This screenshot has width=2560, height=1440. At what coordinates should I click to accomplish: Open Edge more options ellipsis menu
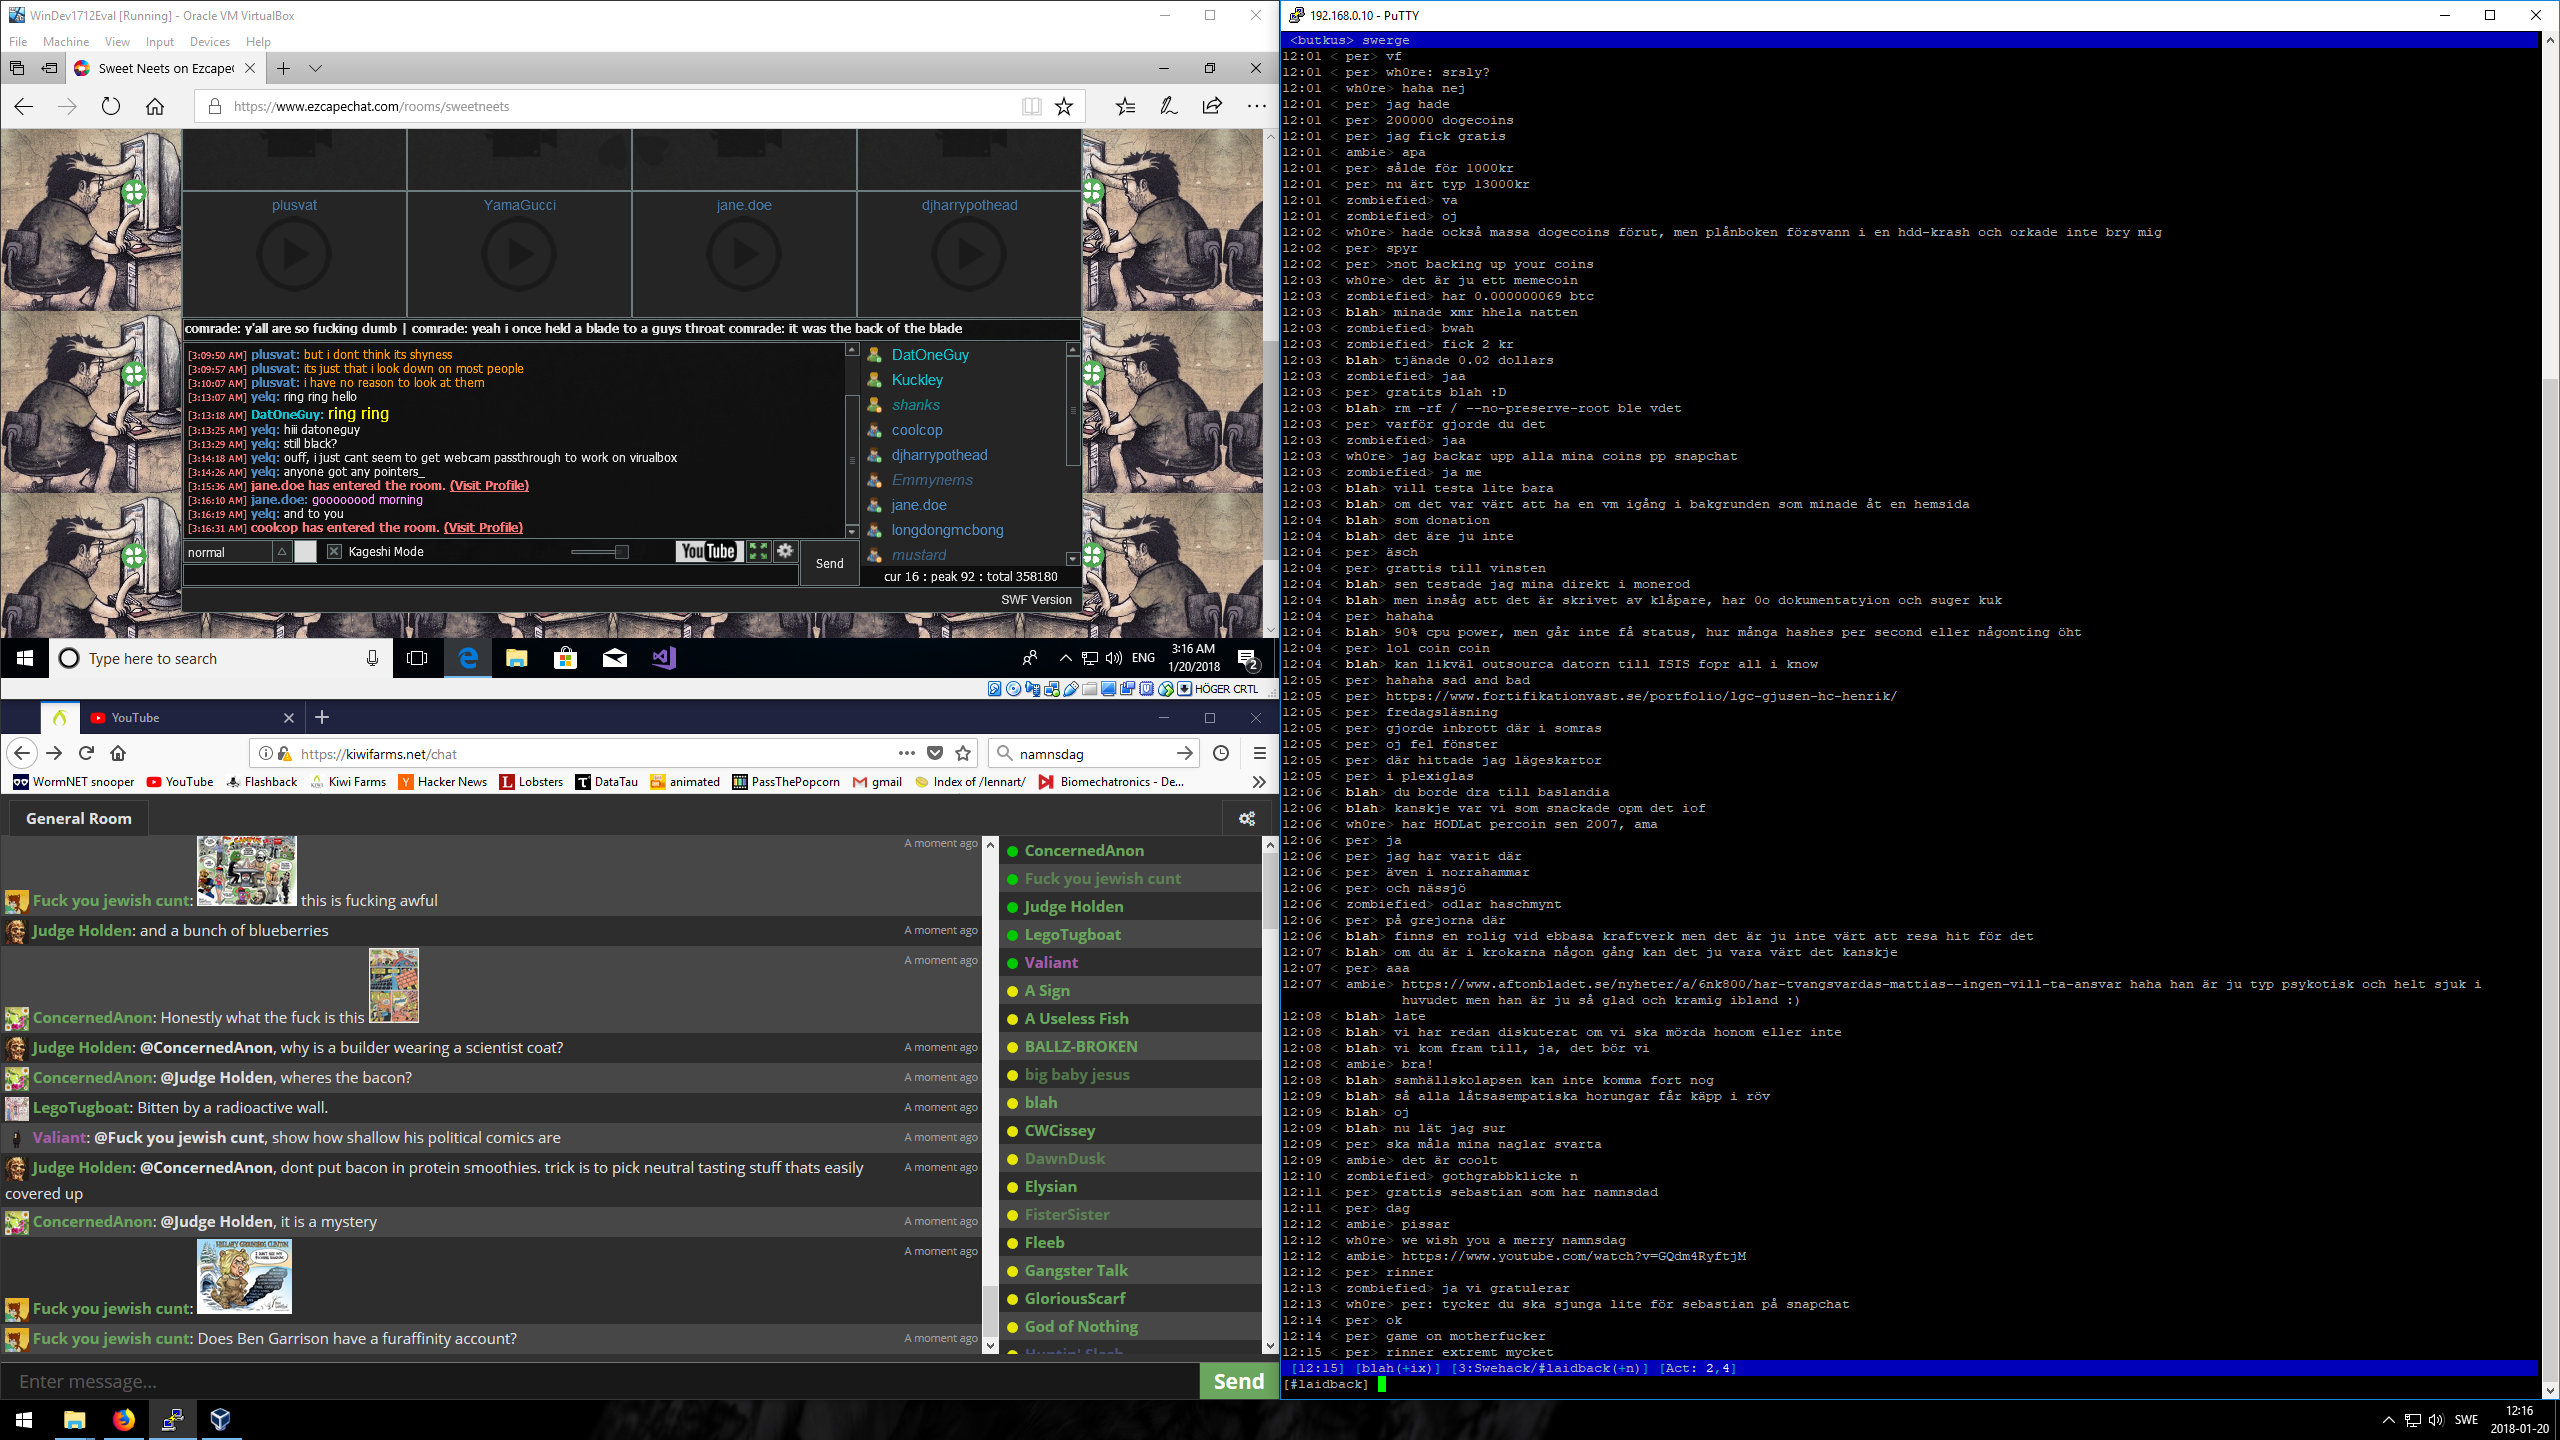coord(1256,106)
